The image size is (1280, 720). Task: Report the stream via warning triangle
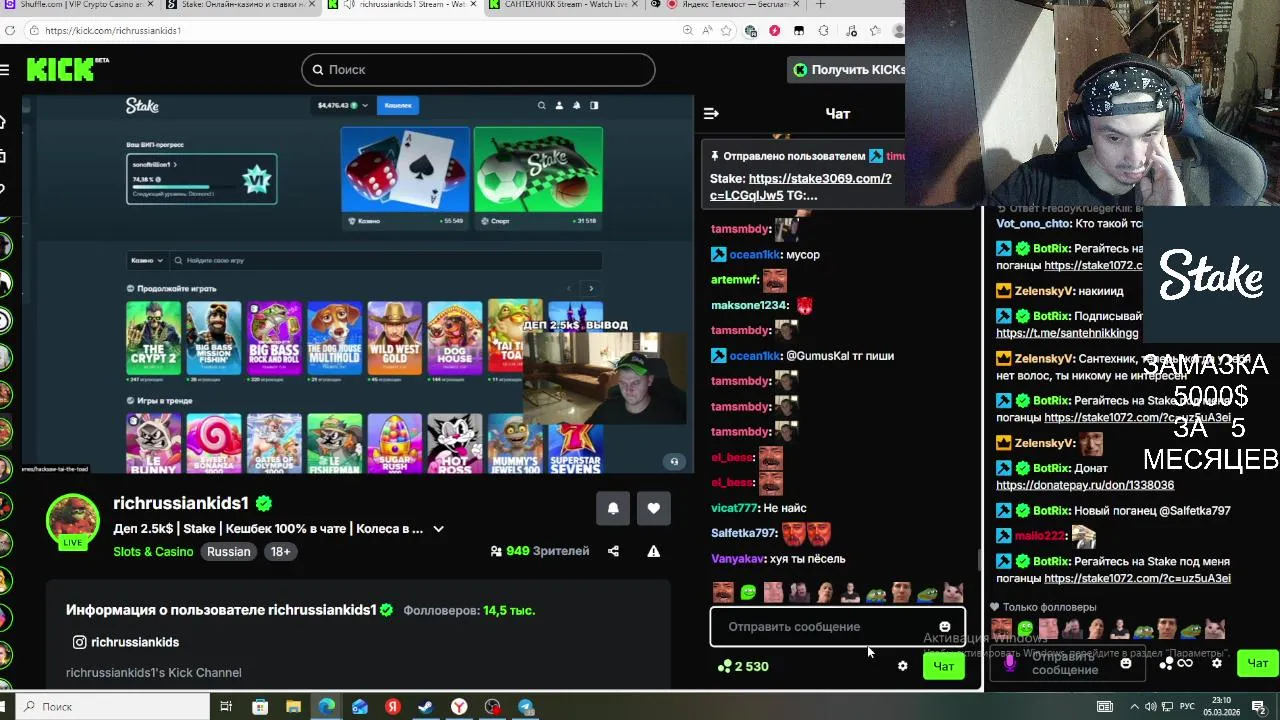coord(653,551)
